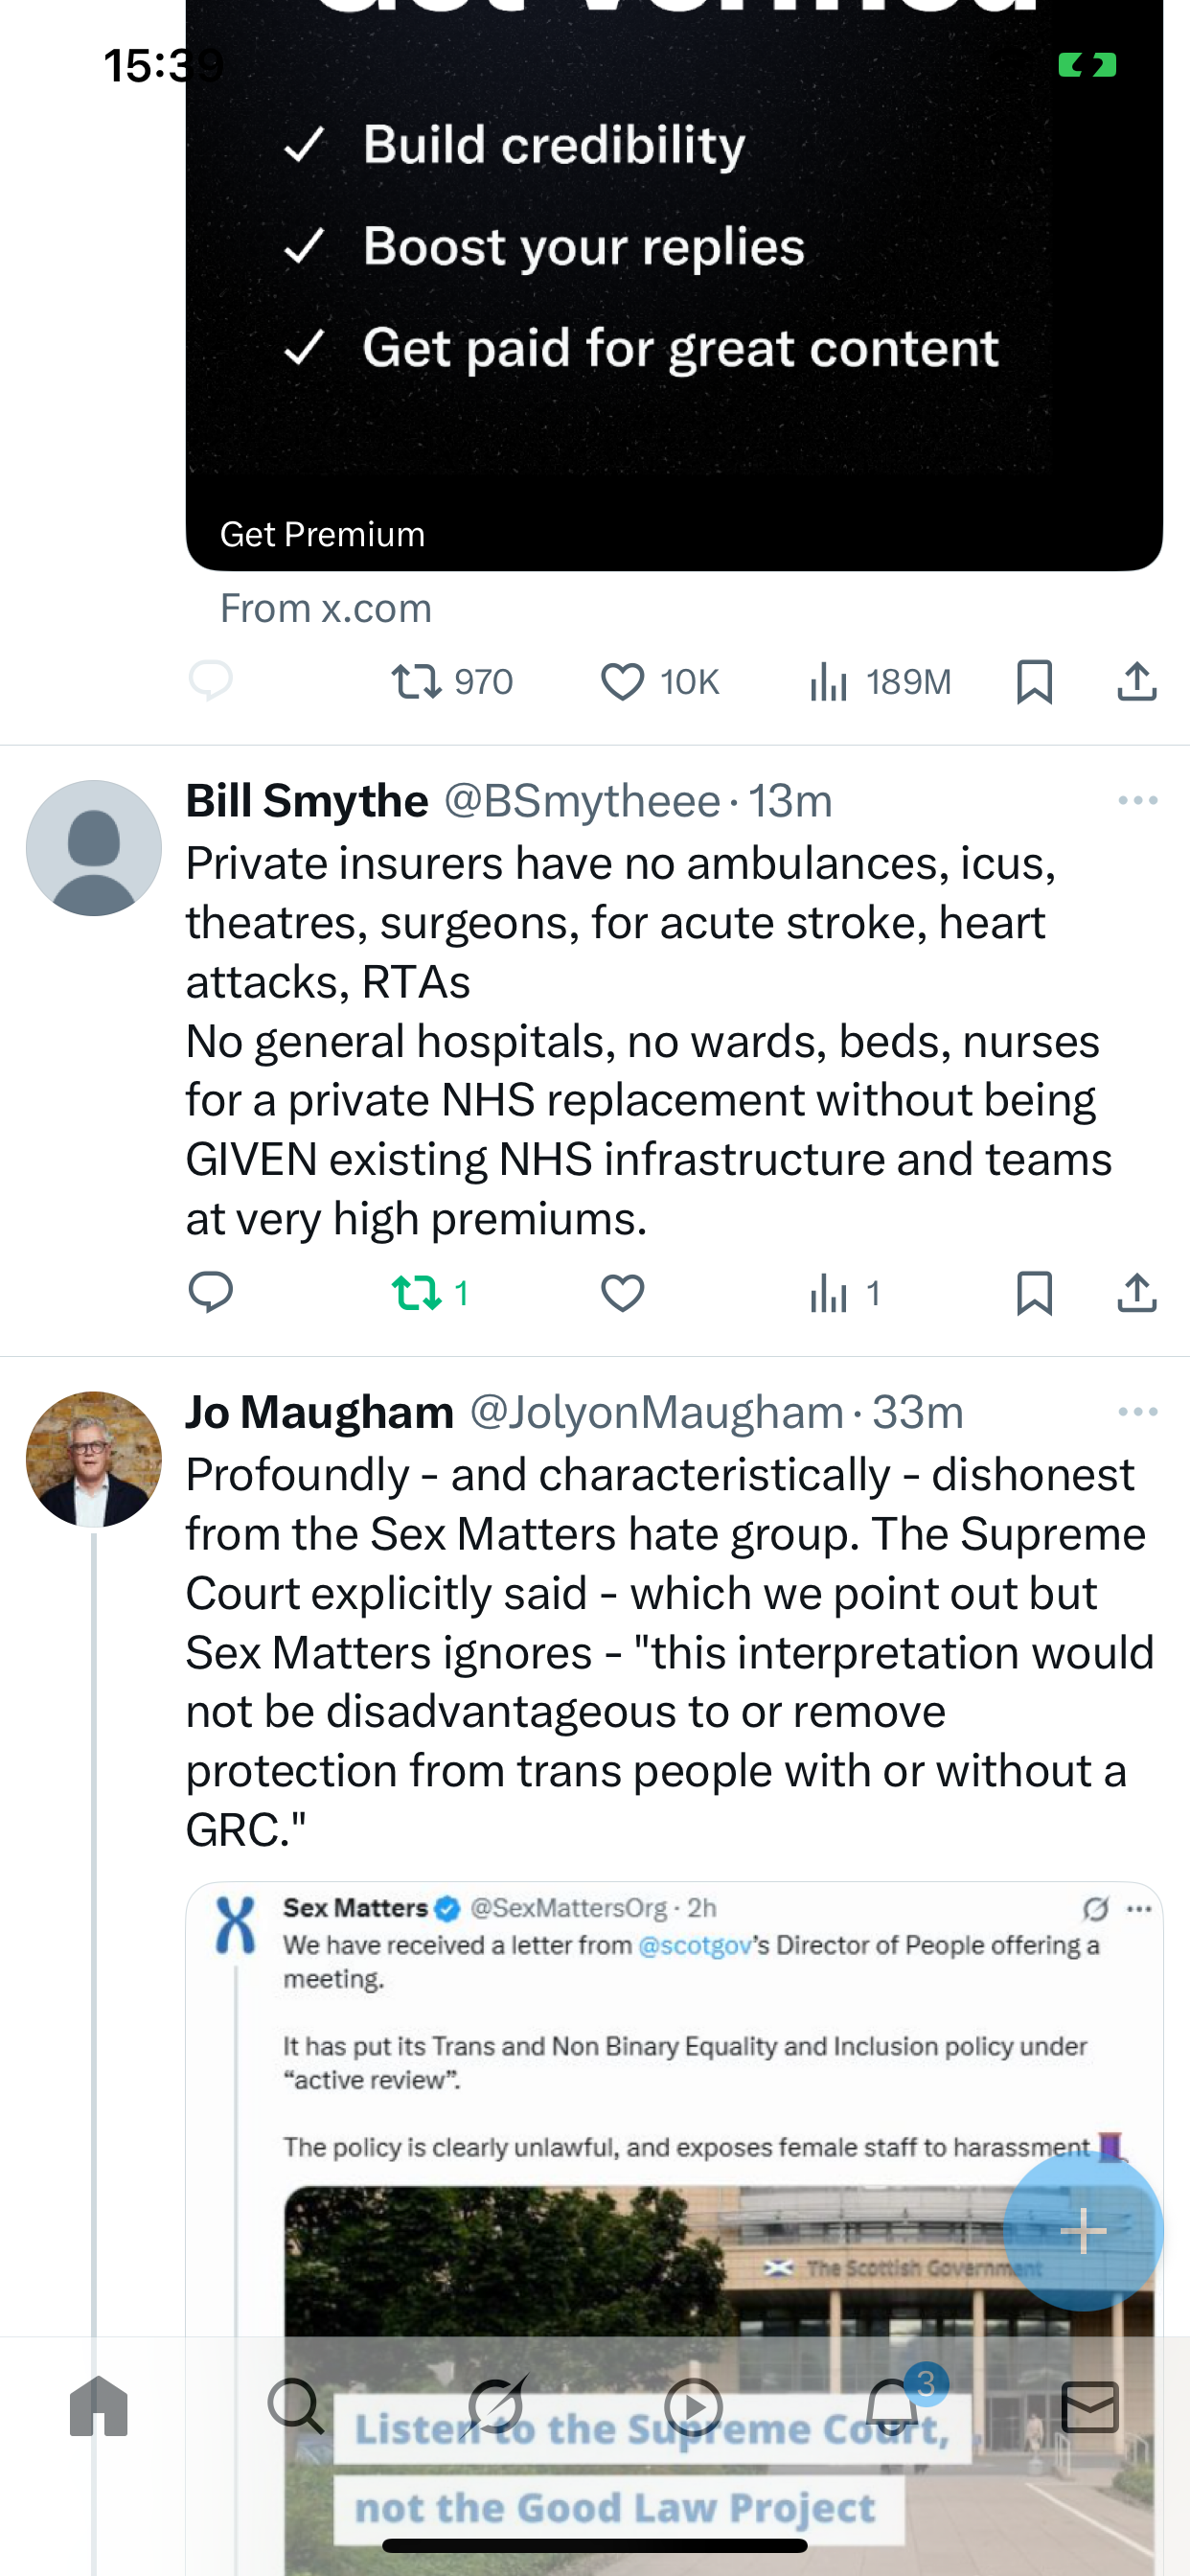The width and height of the screenshot is (1190, 2576).
Task: View analytics on Bill Smythe's post
Action: pos(845,1293)
